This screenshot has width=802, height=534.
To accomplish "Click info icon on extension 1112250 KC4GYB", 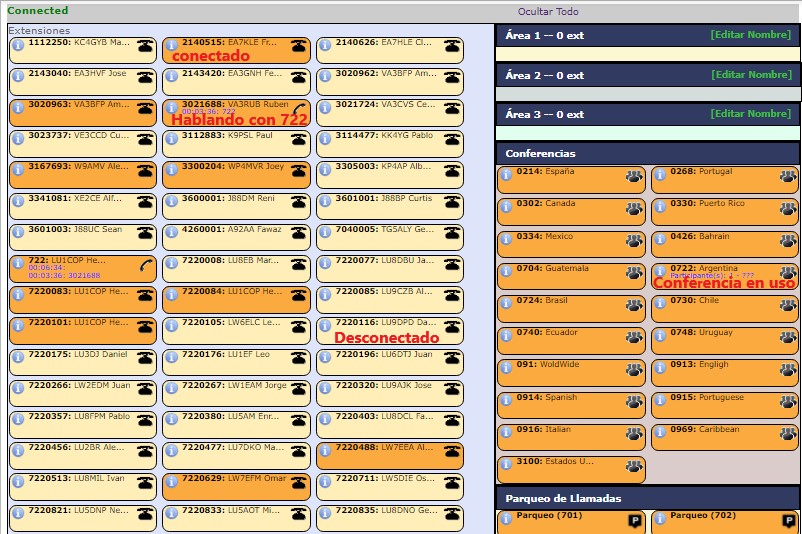I will [18, 45].
